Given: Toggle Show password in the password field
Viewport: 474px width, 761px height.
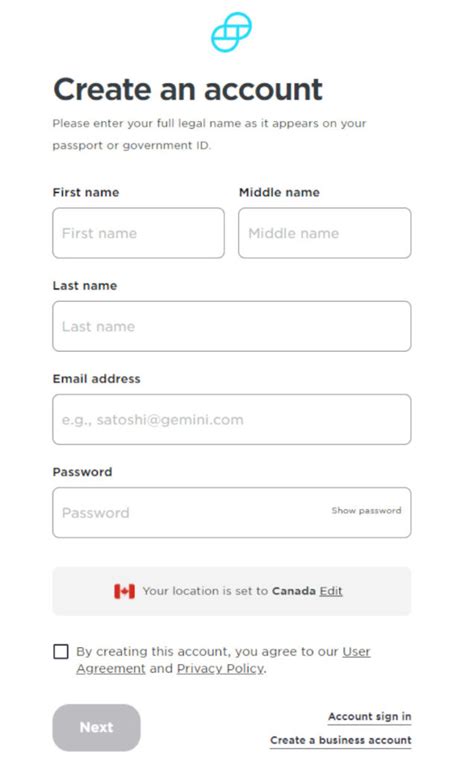Looking at the screenshot, I should [x=366, y=511].
